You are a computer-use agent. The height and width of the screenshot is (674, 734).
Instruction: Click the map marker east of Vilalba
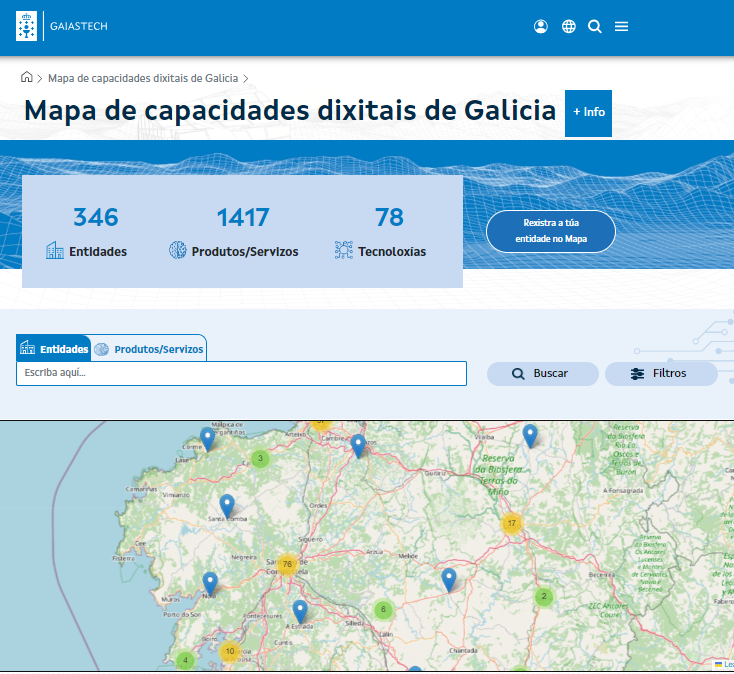(x=530, y=436)
